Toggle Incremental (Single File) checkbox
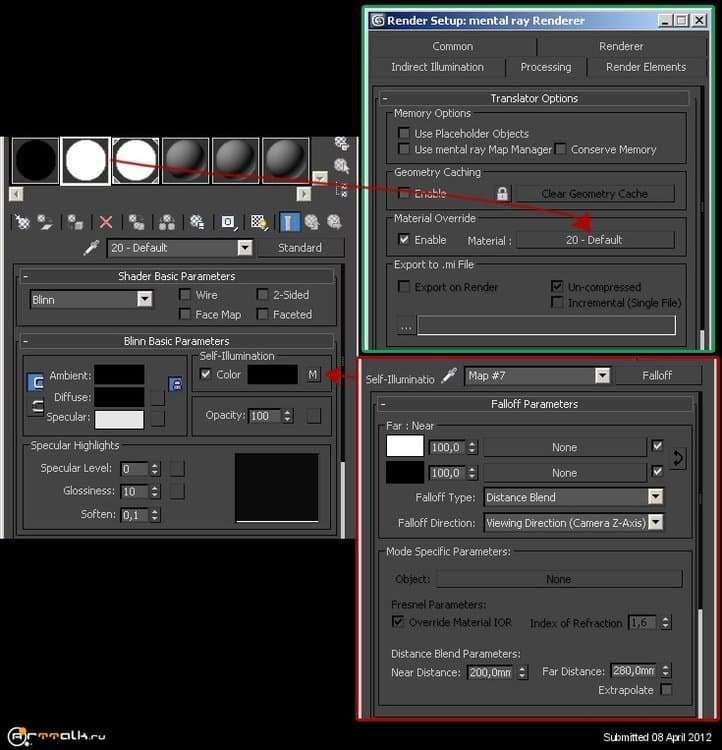The height and width of the screenshot is (750, 722). click(557, 302)
